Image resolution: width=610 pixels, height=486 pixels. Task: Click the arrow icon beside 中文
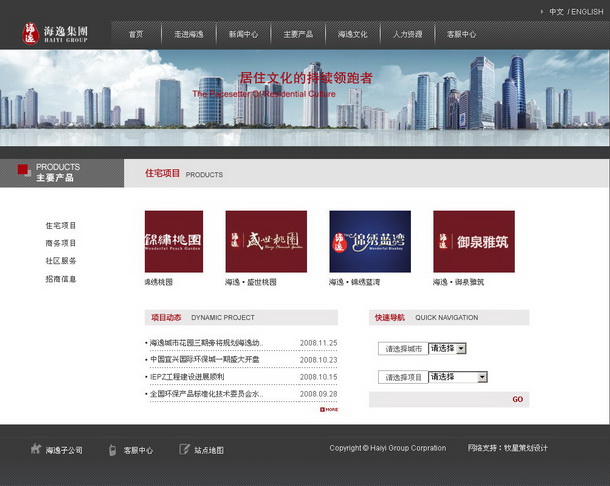pos(542,12)
